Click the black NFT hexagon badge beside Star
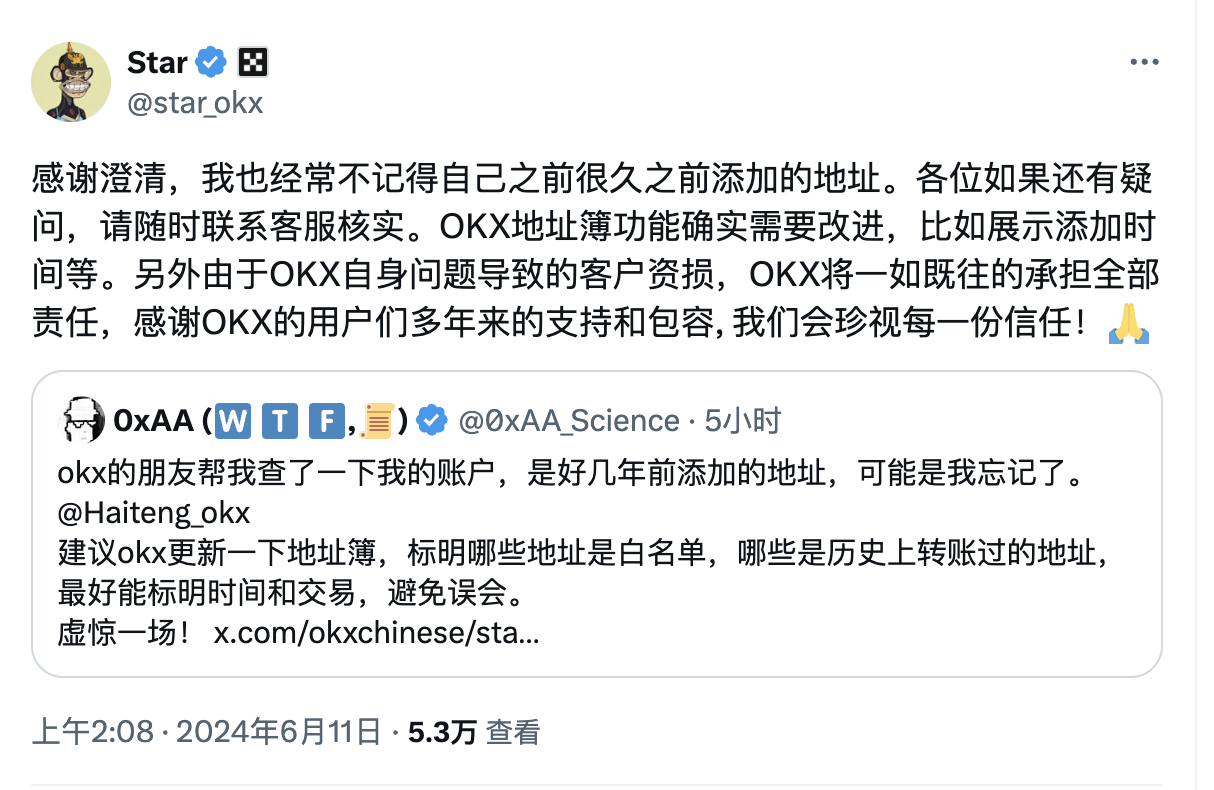This screenshot has height=790, width=1214. [253, 61]
